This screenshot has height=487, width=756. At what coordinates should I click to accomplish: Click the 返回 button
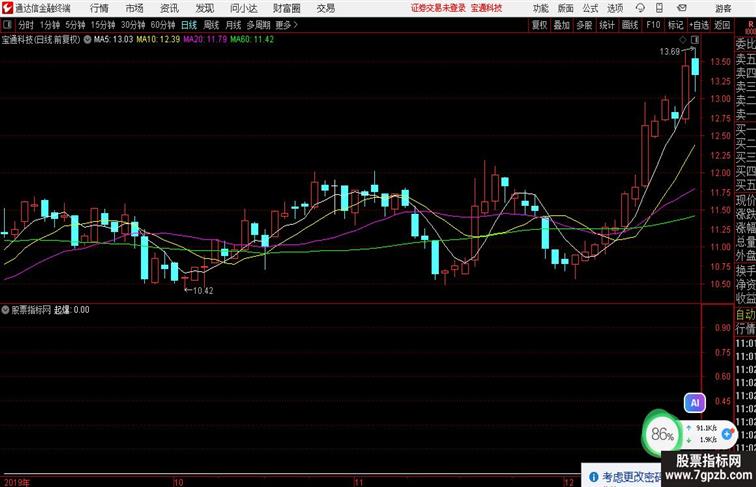(x=722, y=25)
